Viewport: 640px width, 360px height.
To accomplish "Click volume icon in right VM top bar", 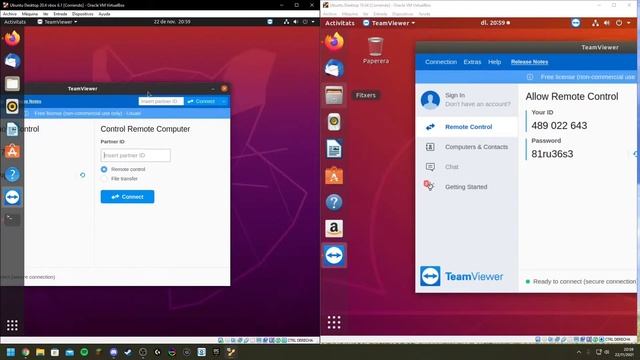I will pos(607,23).
